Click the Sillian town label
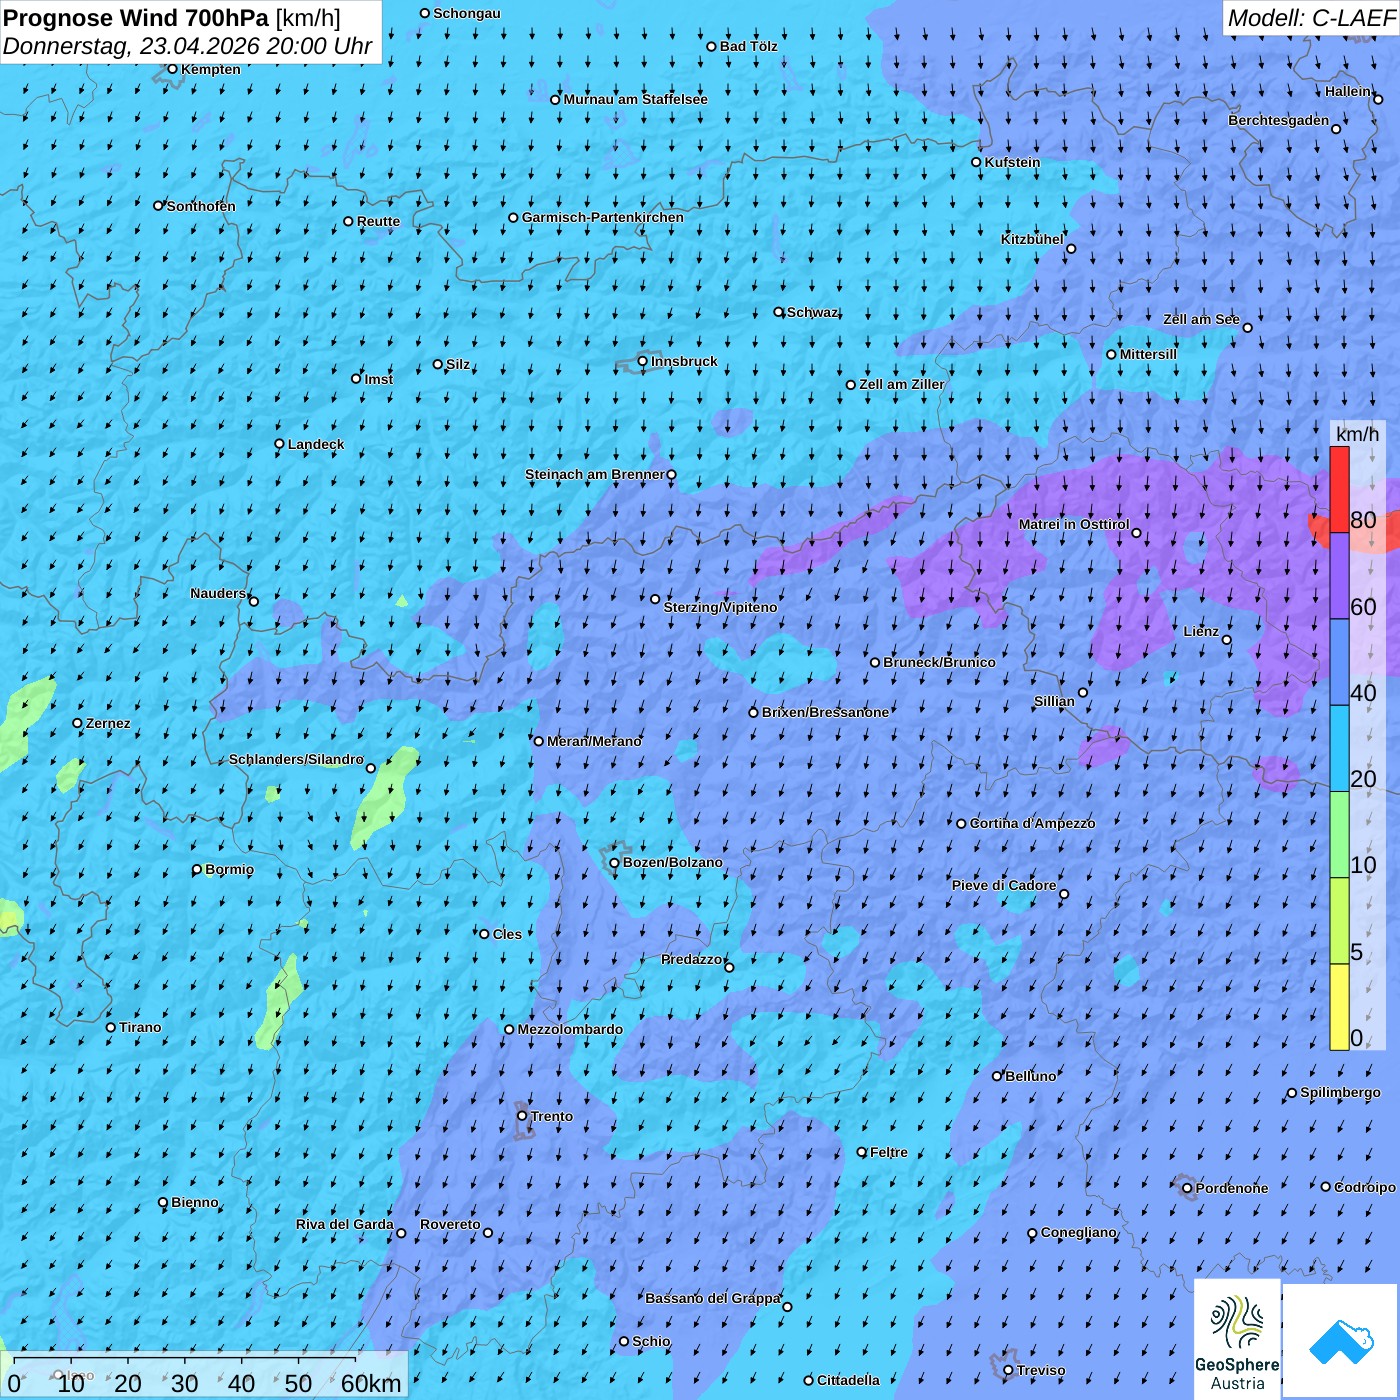Screen dimensions: 1400x1400 (1054, 701)
